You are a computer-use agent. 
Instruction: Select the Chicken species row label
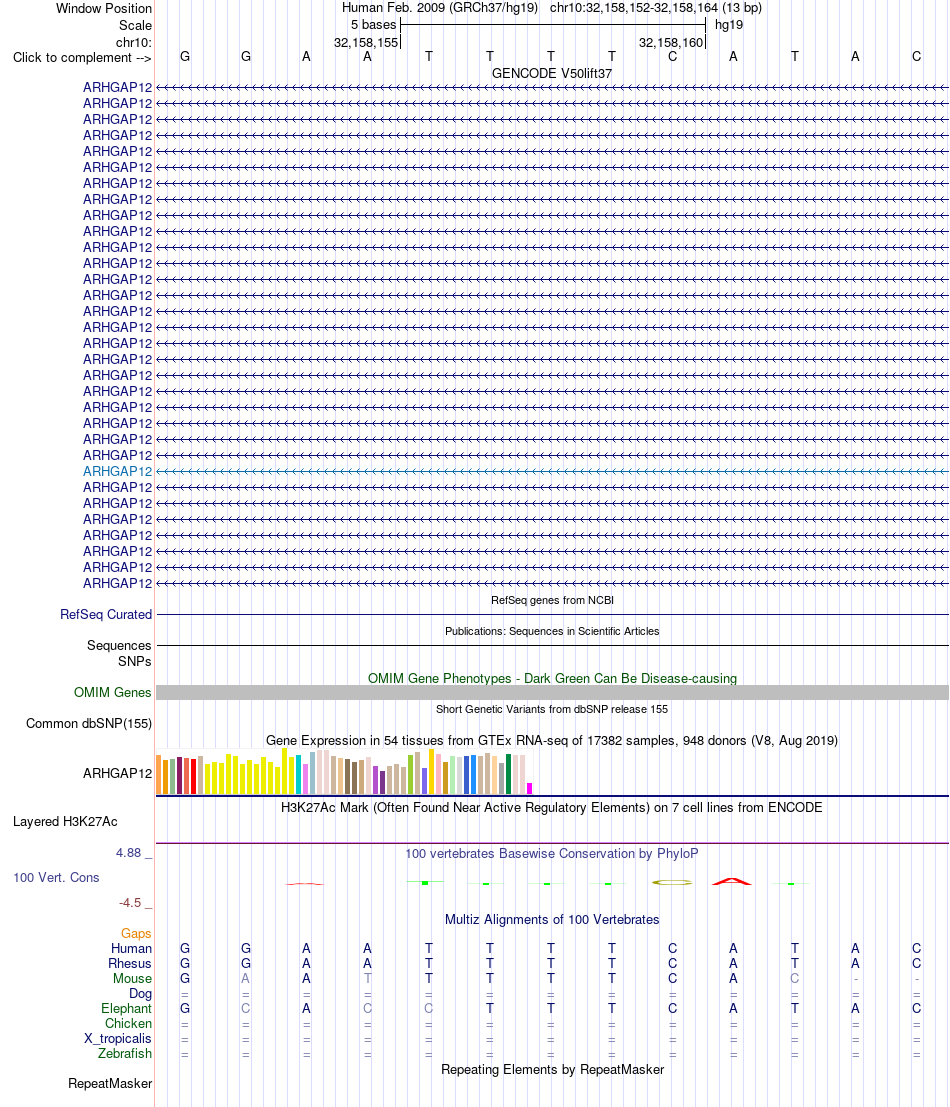tap(128, 1023)
